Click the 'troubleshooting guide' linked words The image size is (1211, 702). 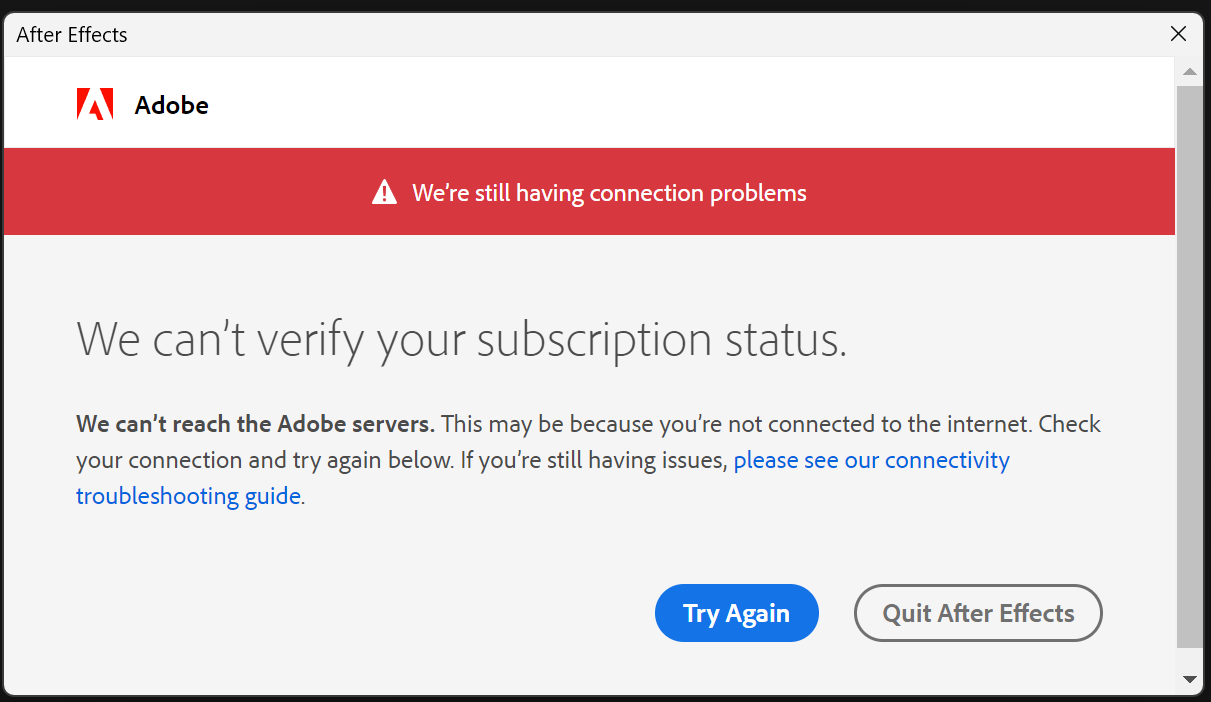coord(188,495)
